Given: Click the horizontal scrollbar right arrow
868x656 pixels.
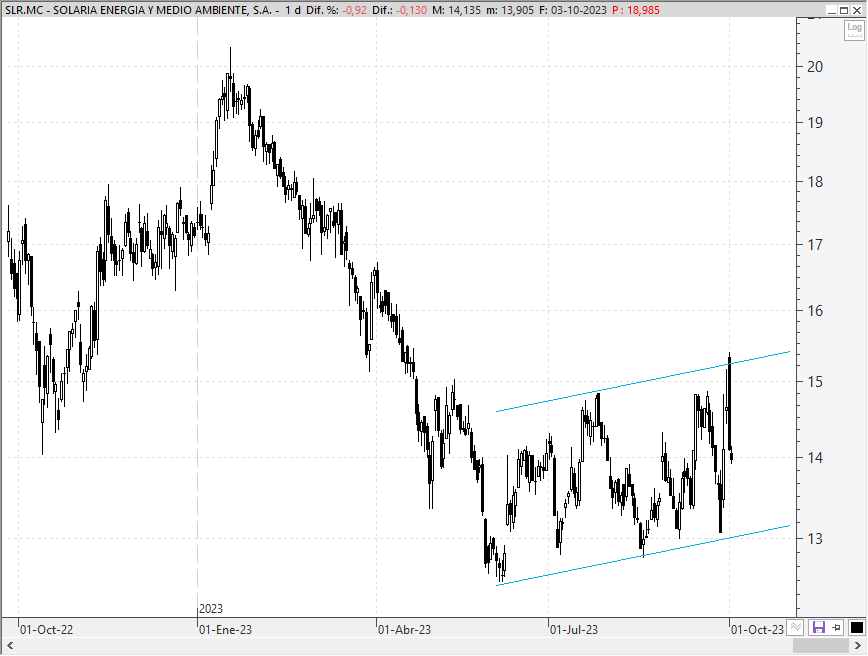Looking at the screenshot, I should point(857,645).
